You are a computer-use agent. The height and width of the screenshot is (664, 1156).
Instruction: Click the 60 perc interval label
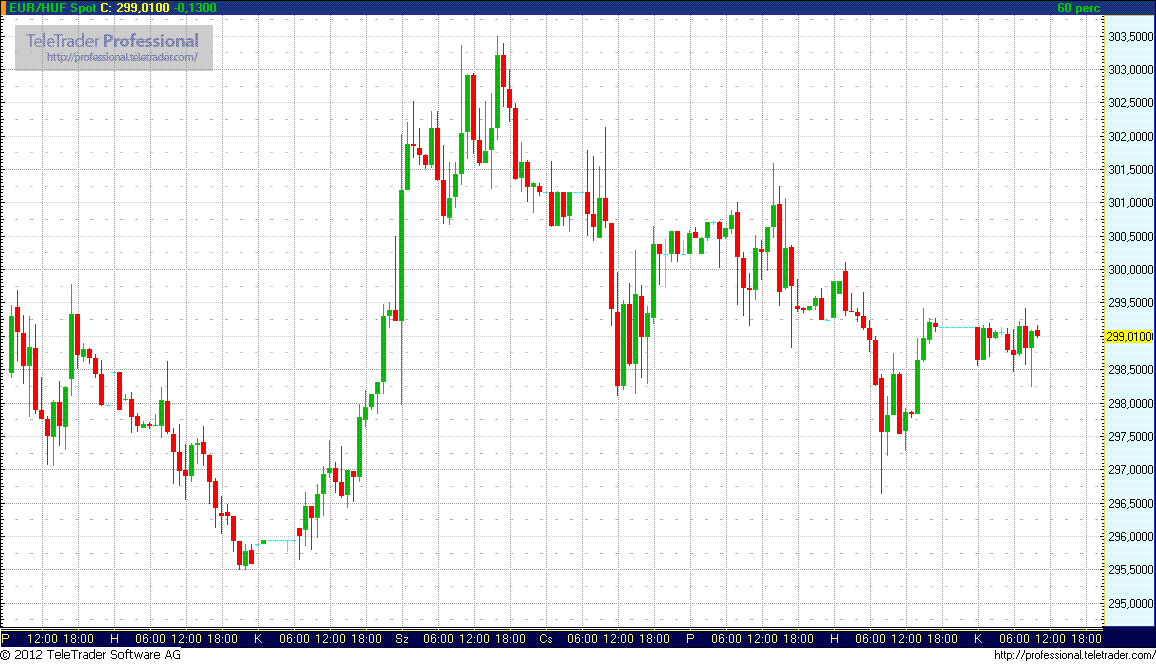tap(1079, 7)
